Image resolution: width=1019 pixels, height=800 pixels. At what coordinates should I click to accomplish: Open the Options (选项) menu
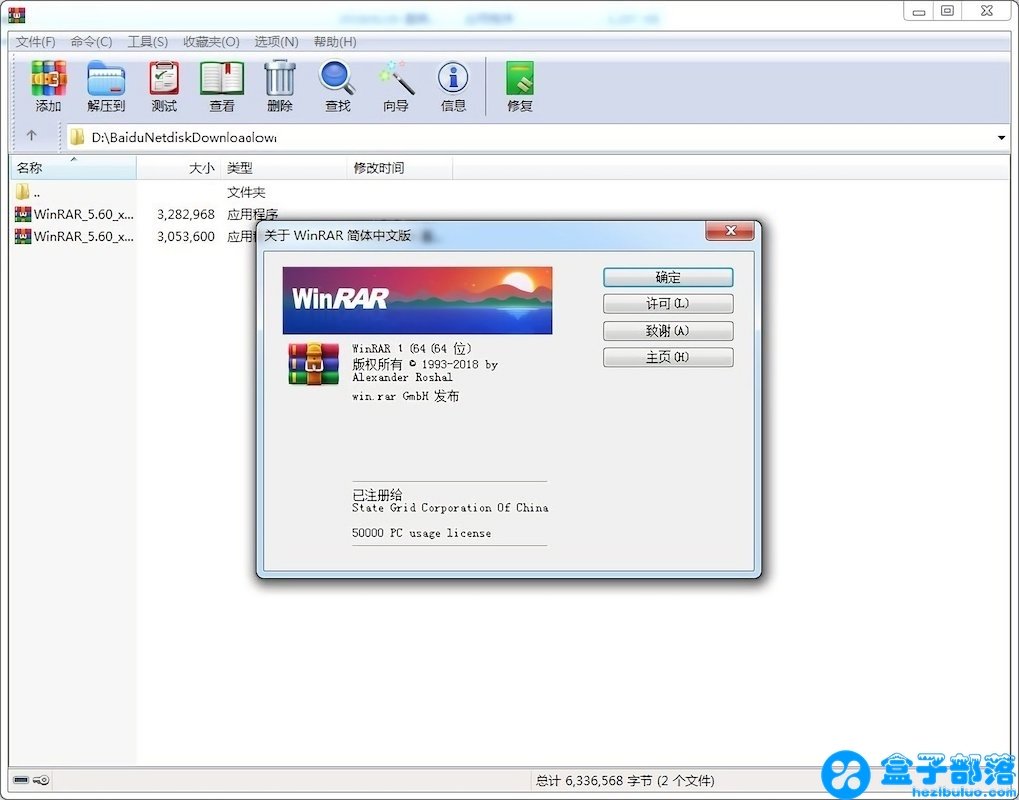tap(276, 42)
